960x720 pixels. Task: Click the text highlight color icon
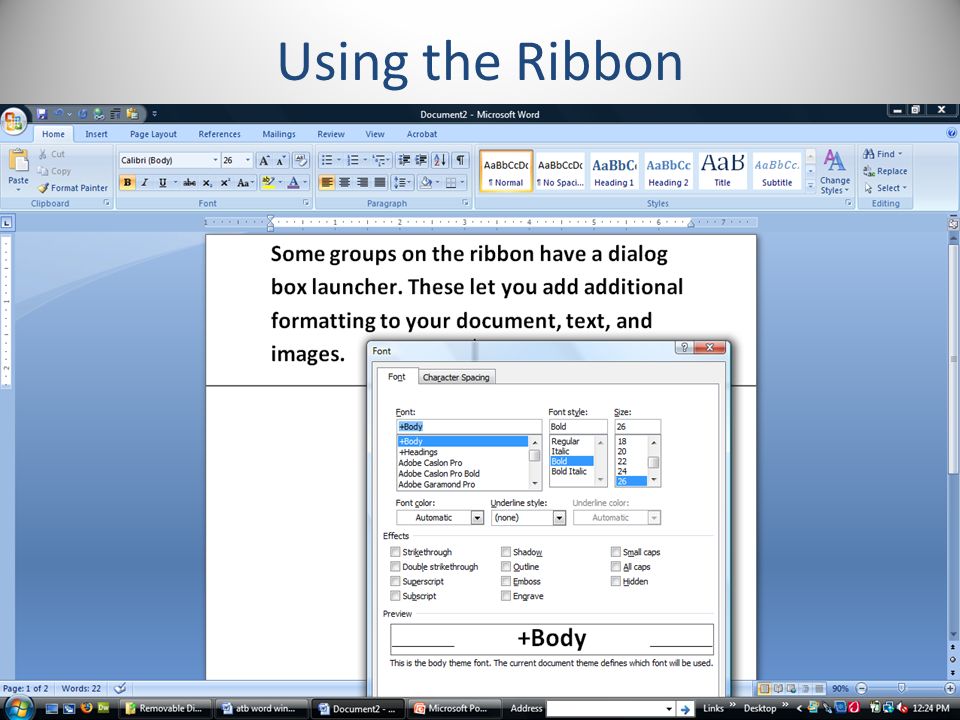(268, 182)
